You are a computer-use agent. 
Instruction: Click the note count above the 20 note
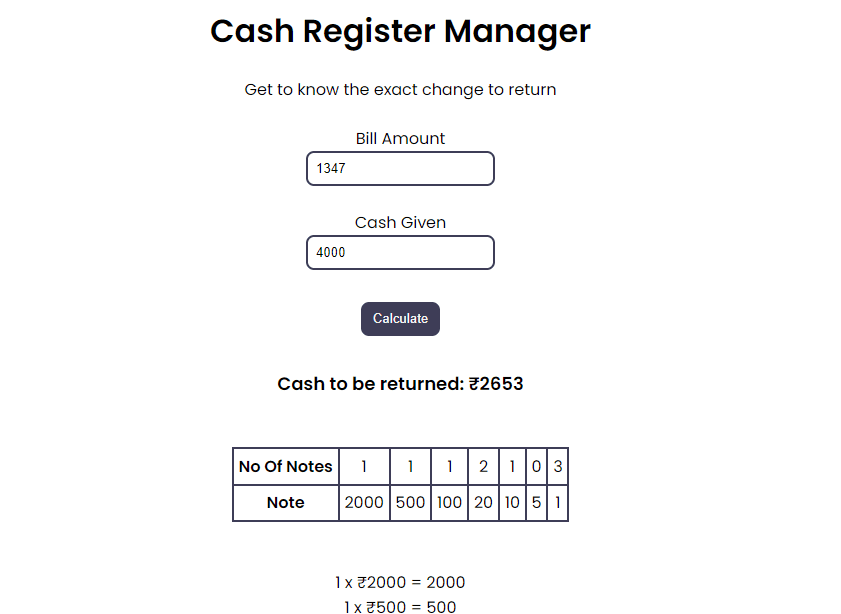click(x=483, y=466)
